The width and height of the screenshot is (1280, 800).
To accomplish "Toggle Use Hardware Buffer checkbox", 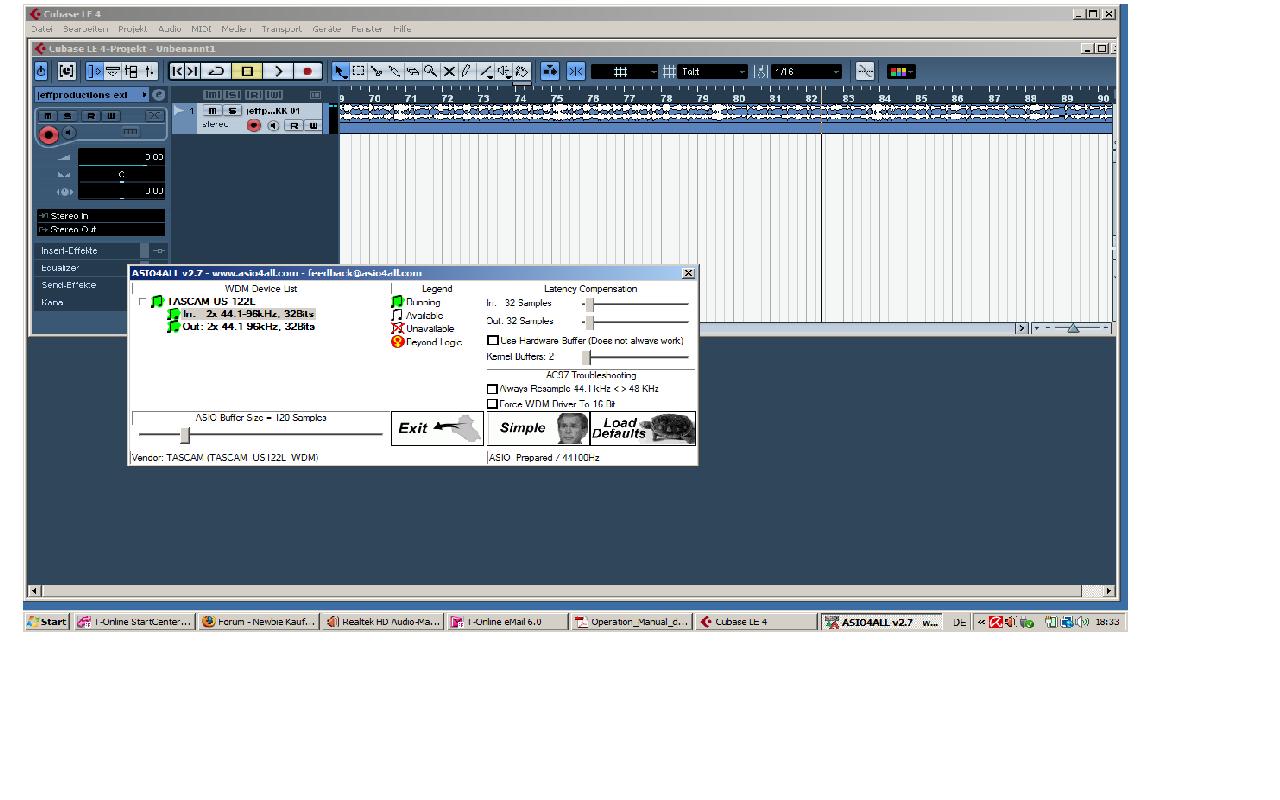I will 492,341.
